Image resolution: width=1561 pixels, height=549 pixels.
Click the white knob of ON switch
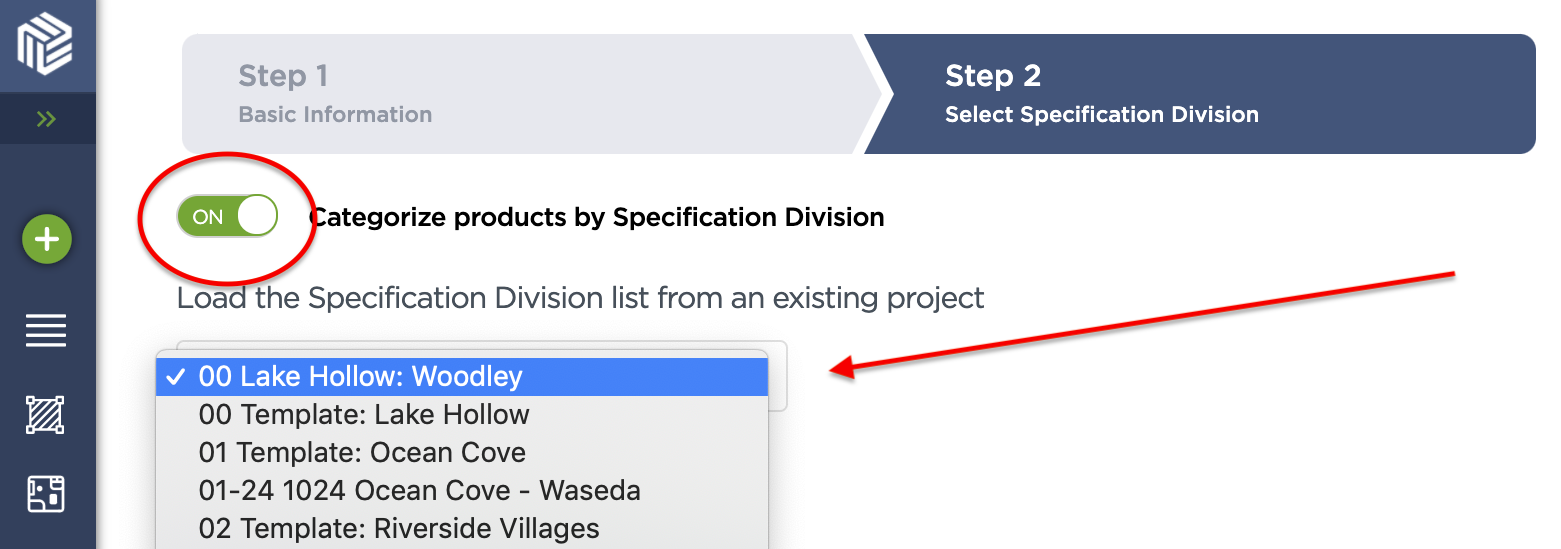click(256, 216)
